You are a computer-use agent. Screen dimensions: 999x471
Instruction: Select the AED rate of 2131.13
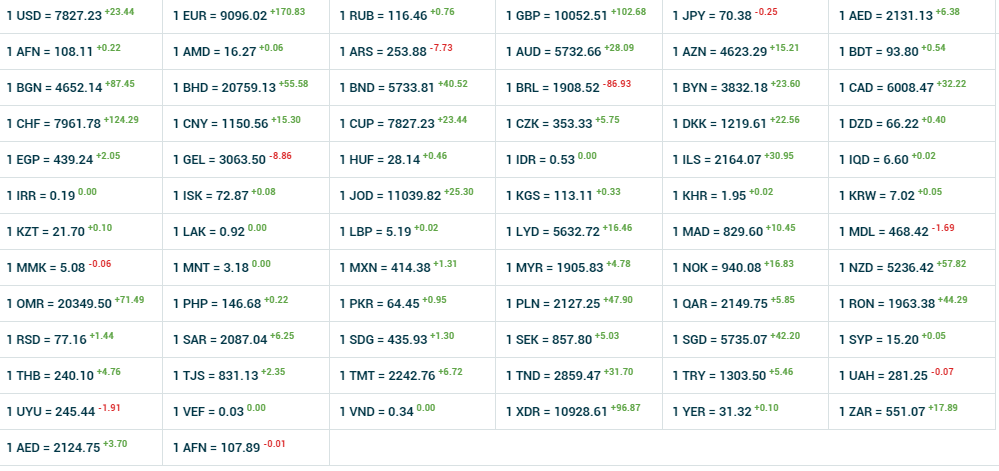click(885, 16)
